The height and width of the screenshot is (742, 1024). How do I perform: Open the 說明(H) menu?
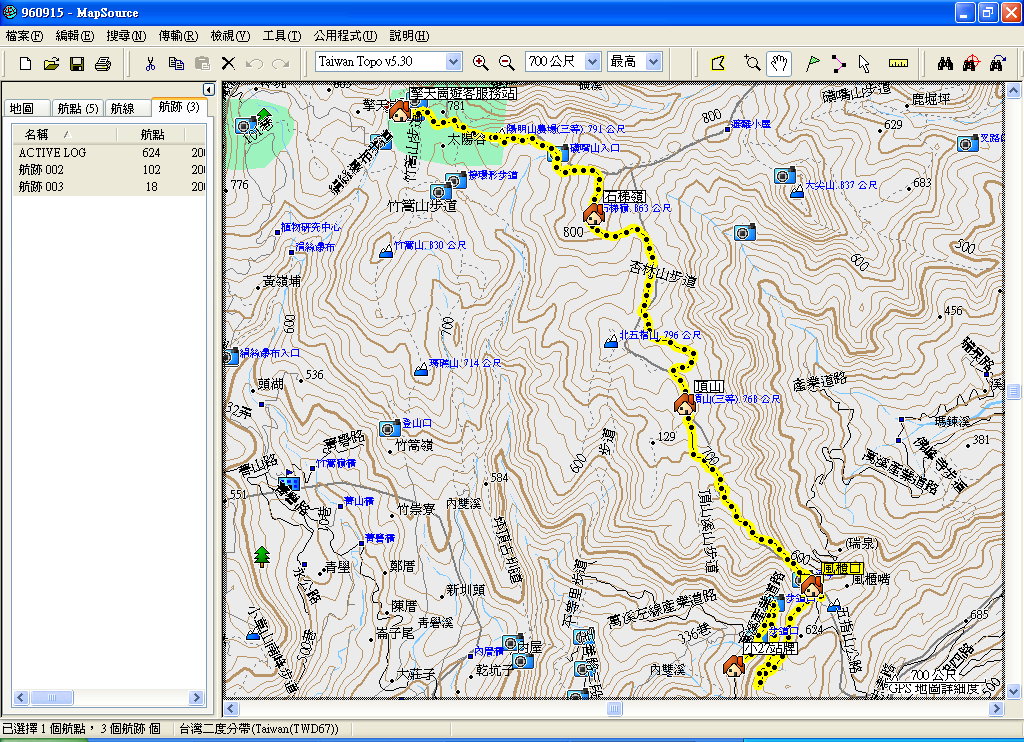(409, 36)
